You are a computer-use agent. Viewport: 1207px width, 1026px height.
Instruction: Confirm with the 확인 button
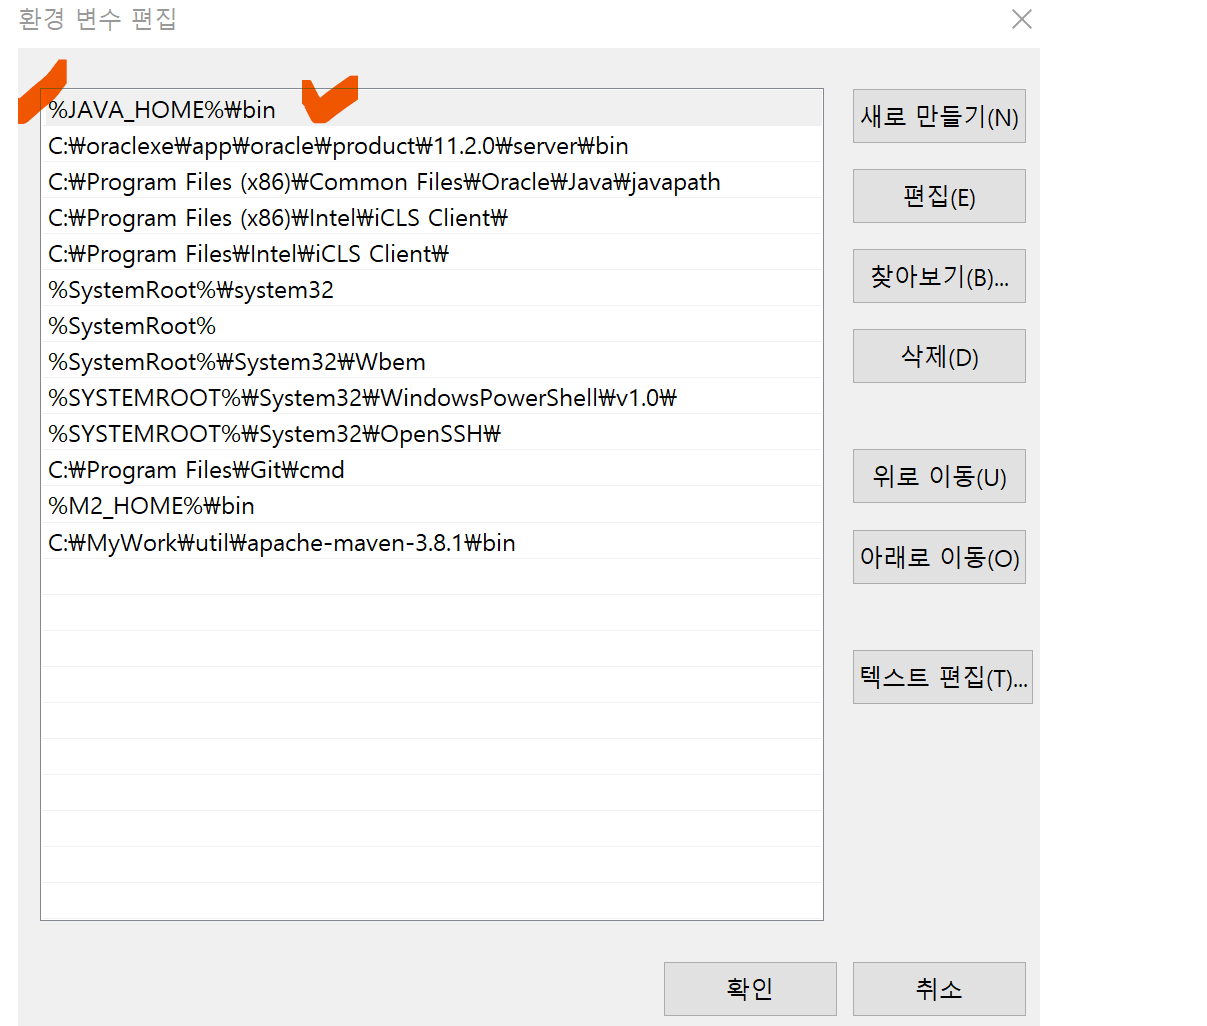(x=750, y=989)
